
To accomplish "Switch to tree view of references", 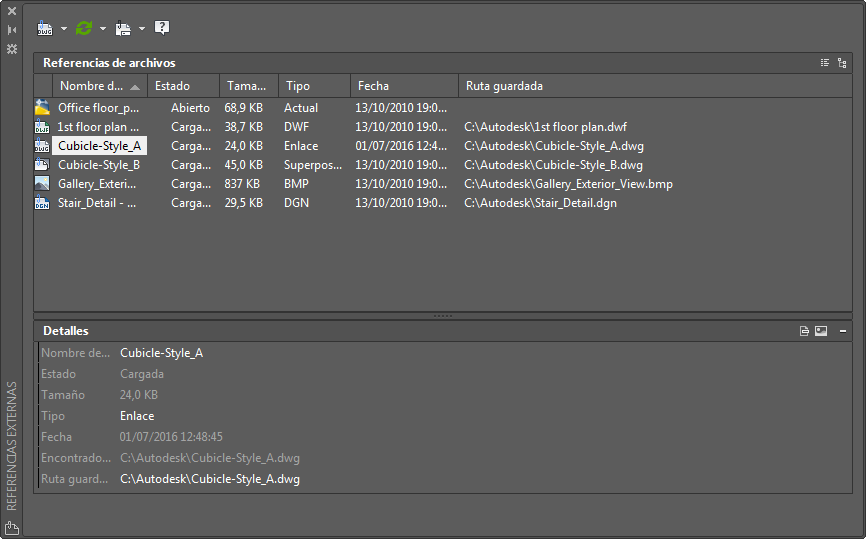I will [x=842, y=63].
